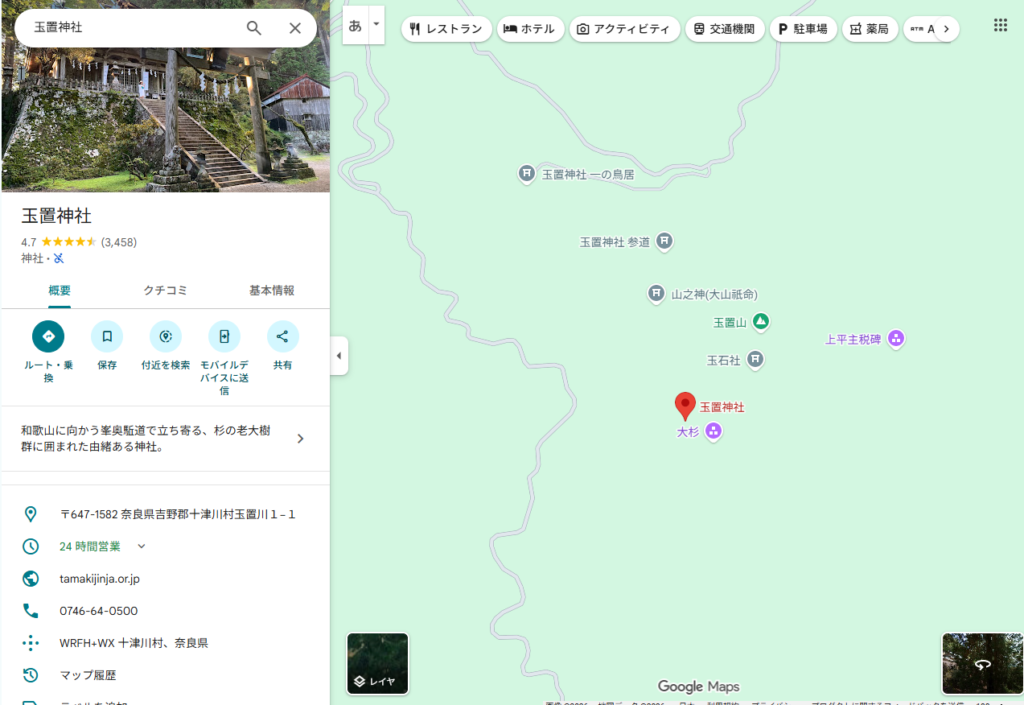Click the search magnifier icon
Image resolution: width=1024 pixels, height=705 pixels.
click(254, 28)
